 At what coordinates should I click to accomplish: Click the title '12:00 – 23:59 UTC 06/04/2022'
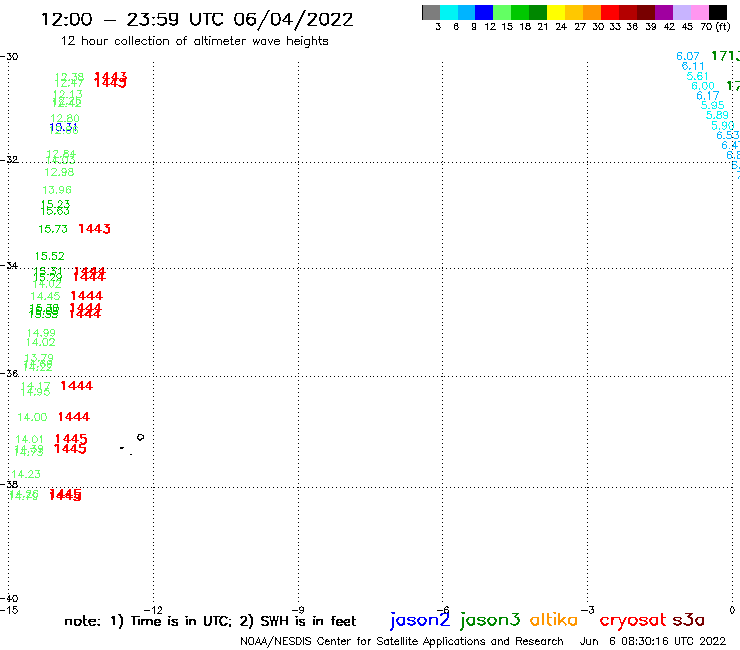(197, 20)
